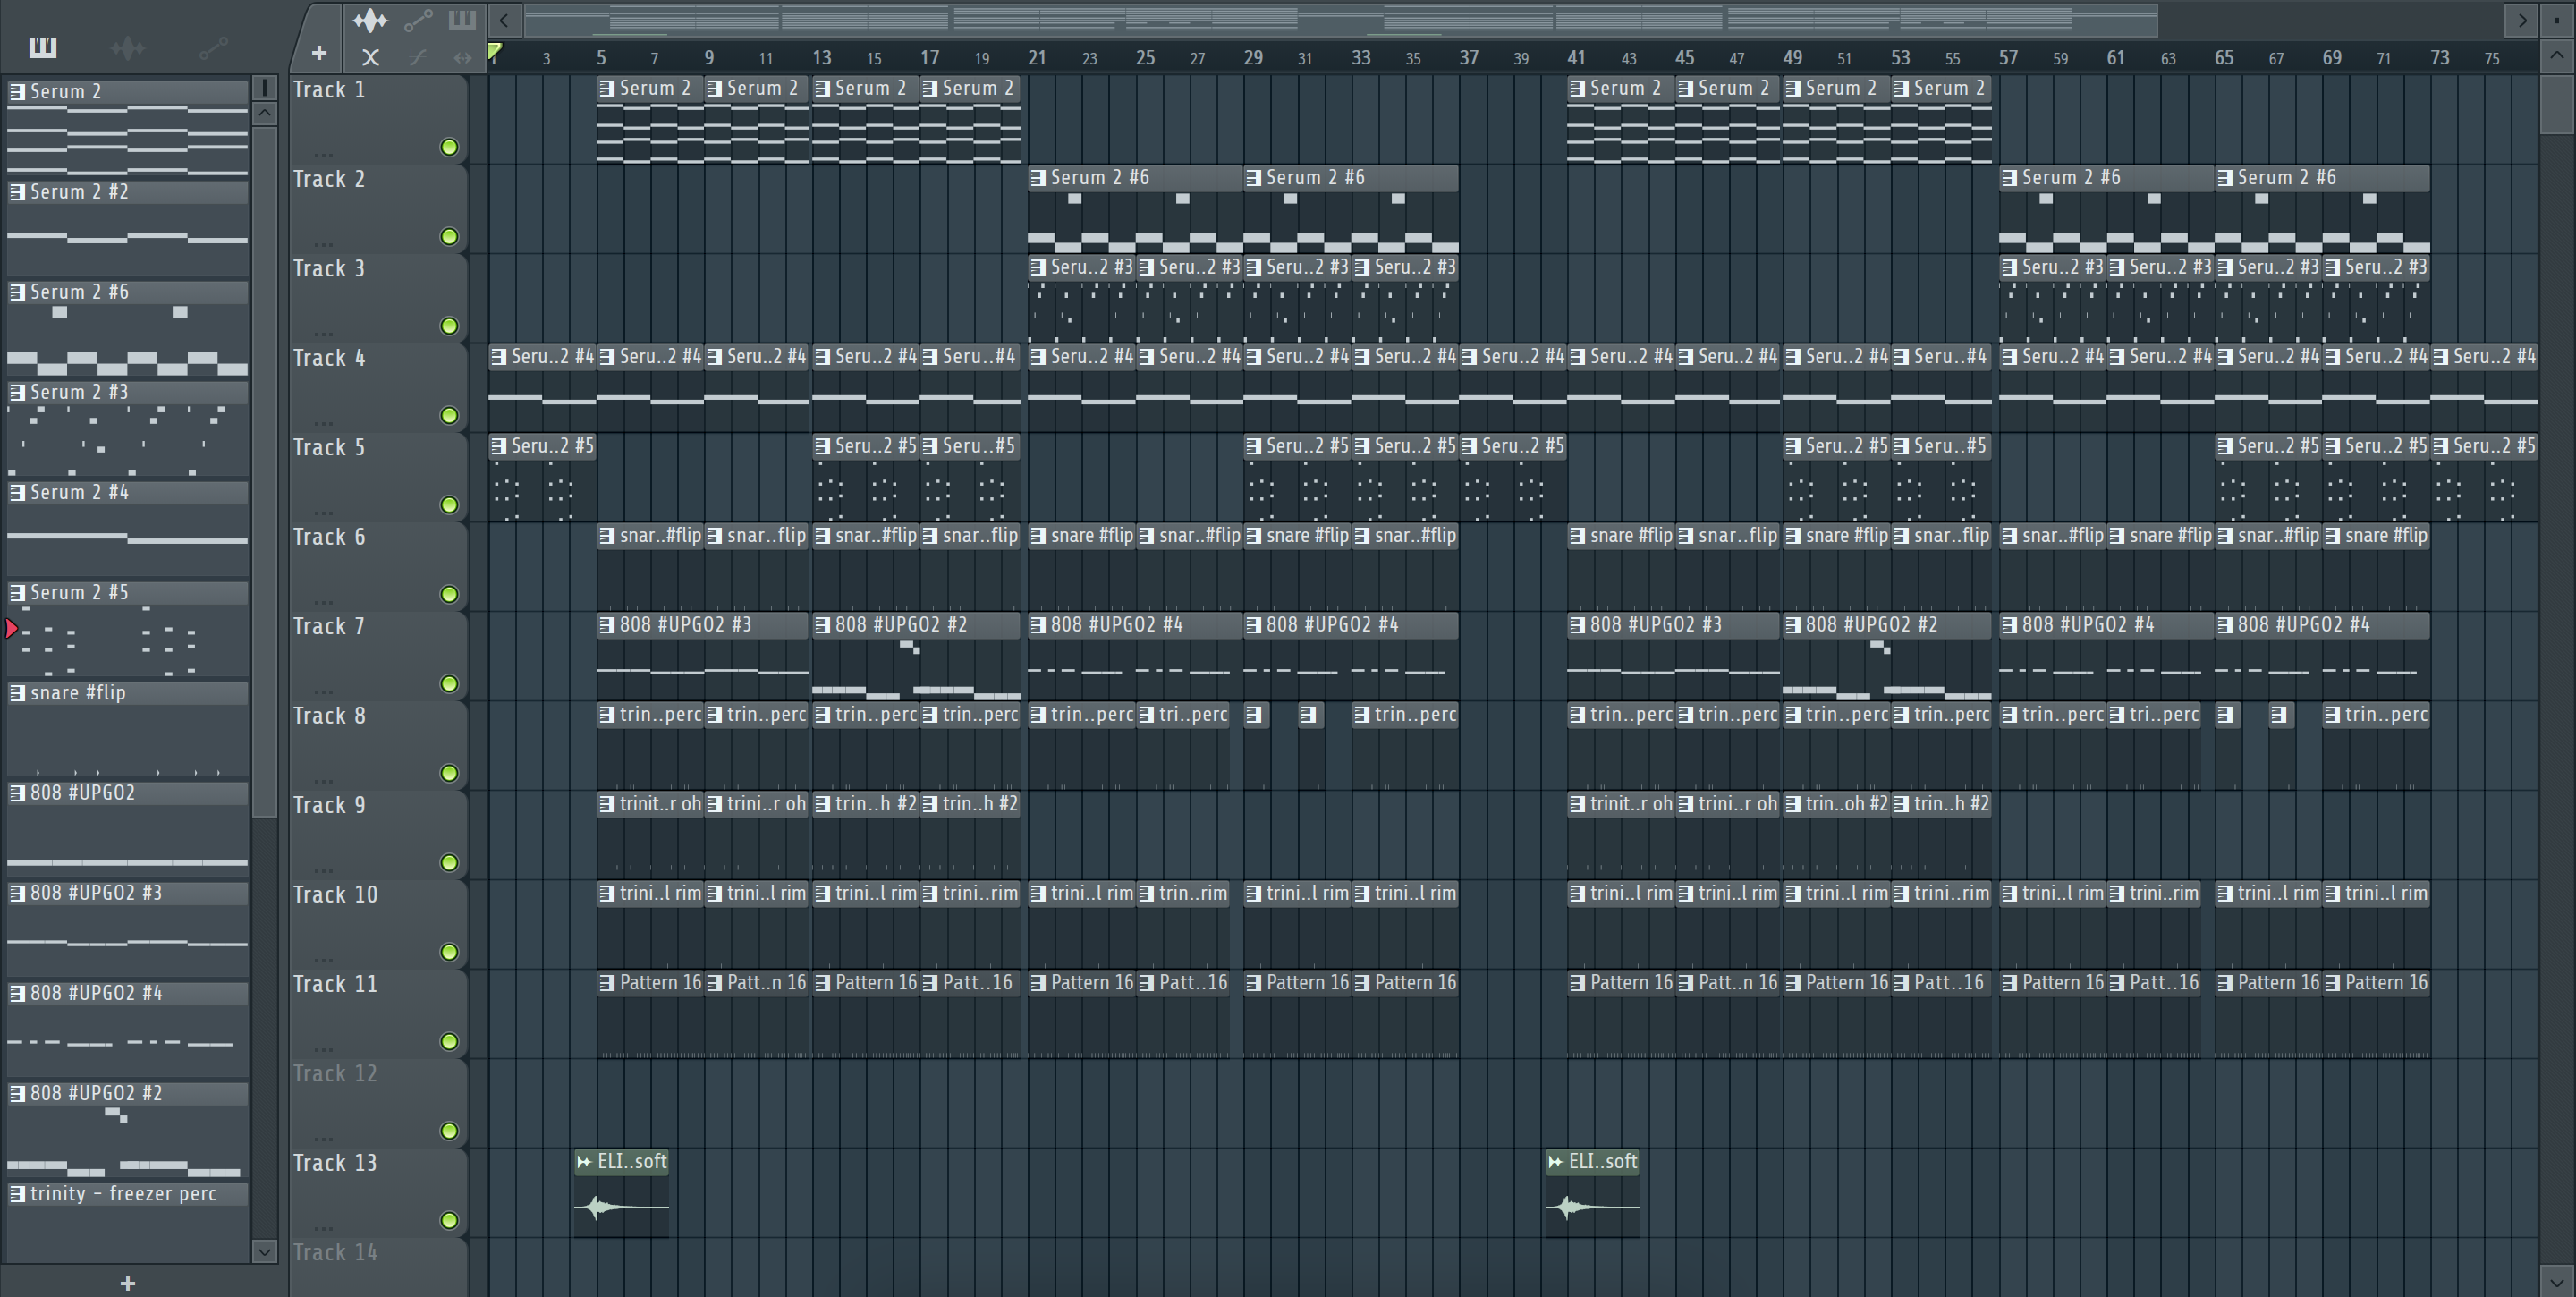Toggle the Track 7 mute switch
This screenshot has height=1297, width=2576.
click(450, 684)
